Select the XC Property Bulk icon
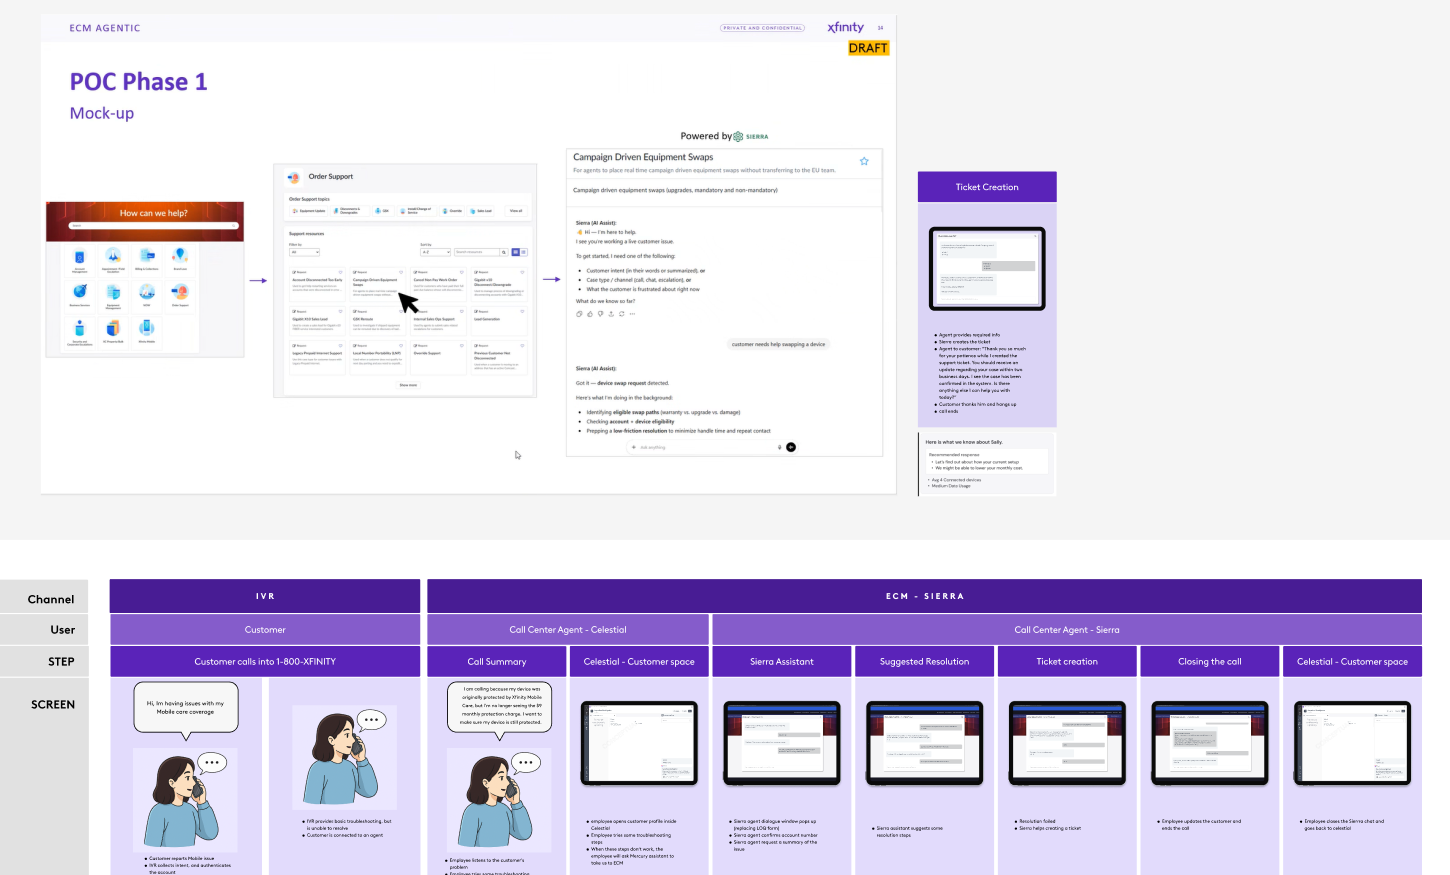 [x=113, y=328]
